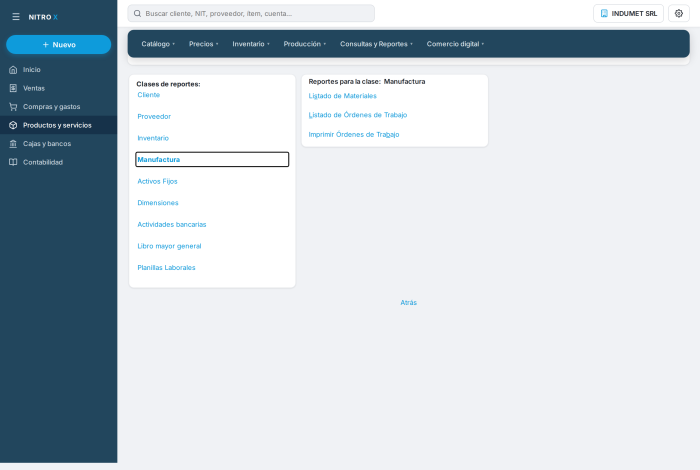The image size is (700, 470).
Task: Open settings via the gear icon
Action: tap(679, 13)
